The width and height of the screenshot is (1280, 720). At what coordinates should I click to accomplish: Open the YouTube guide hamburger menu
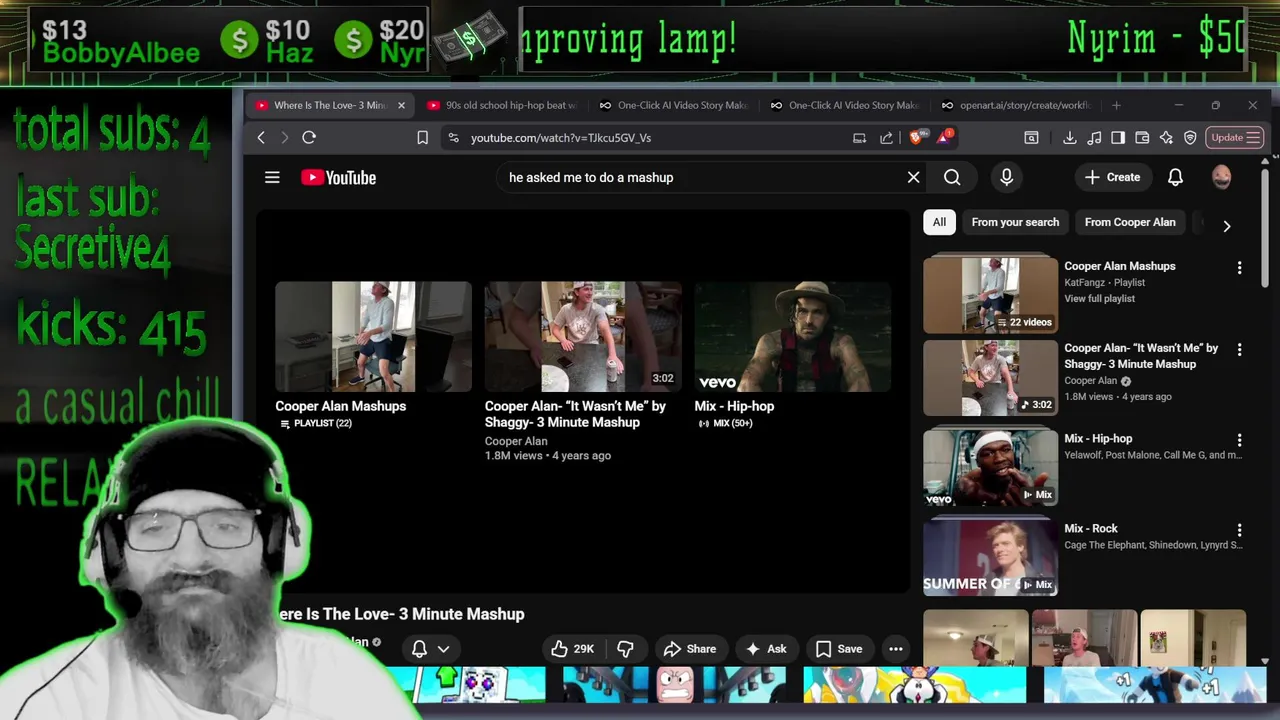272,177
